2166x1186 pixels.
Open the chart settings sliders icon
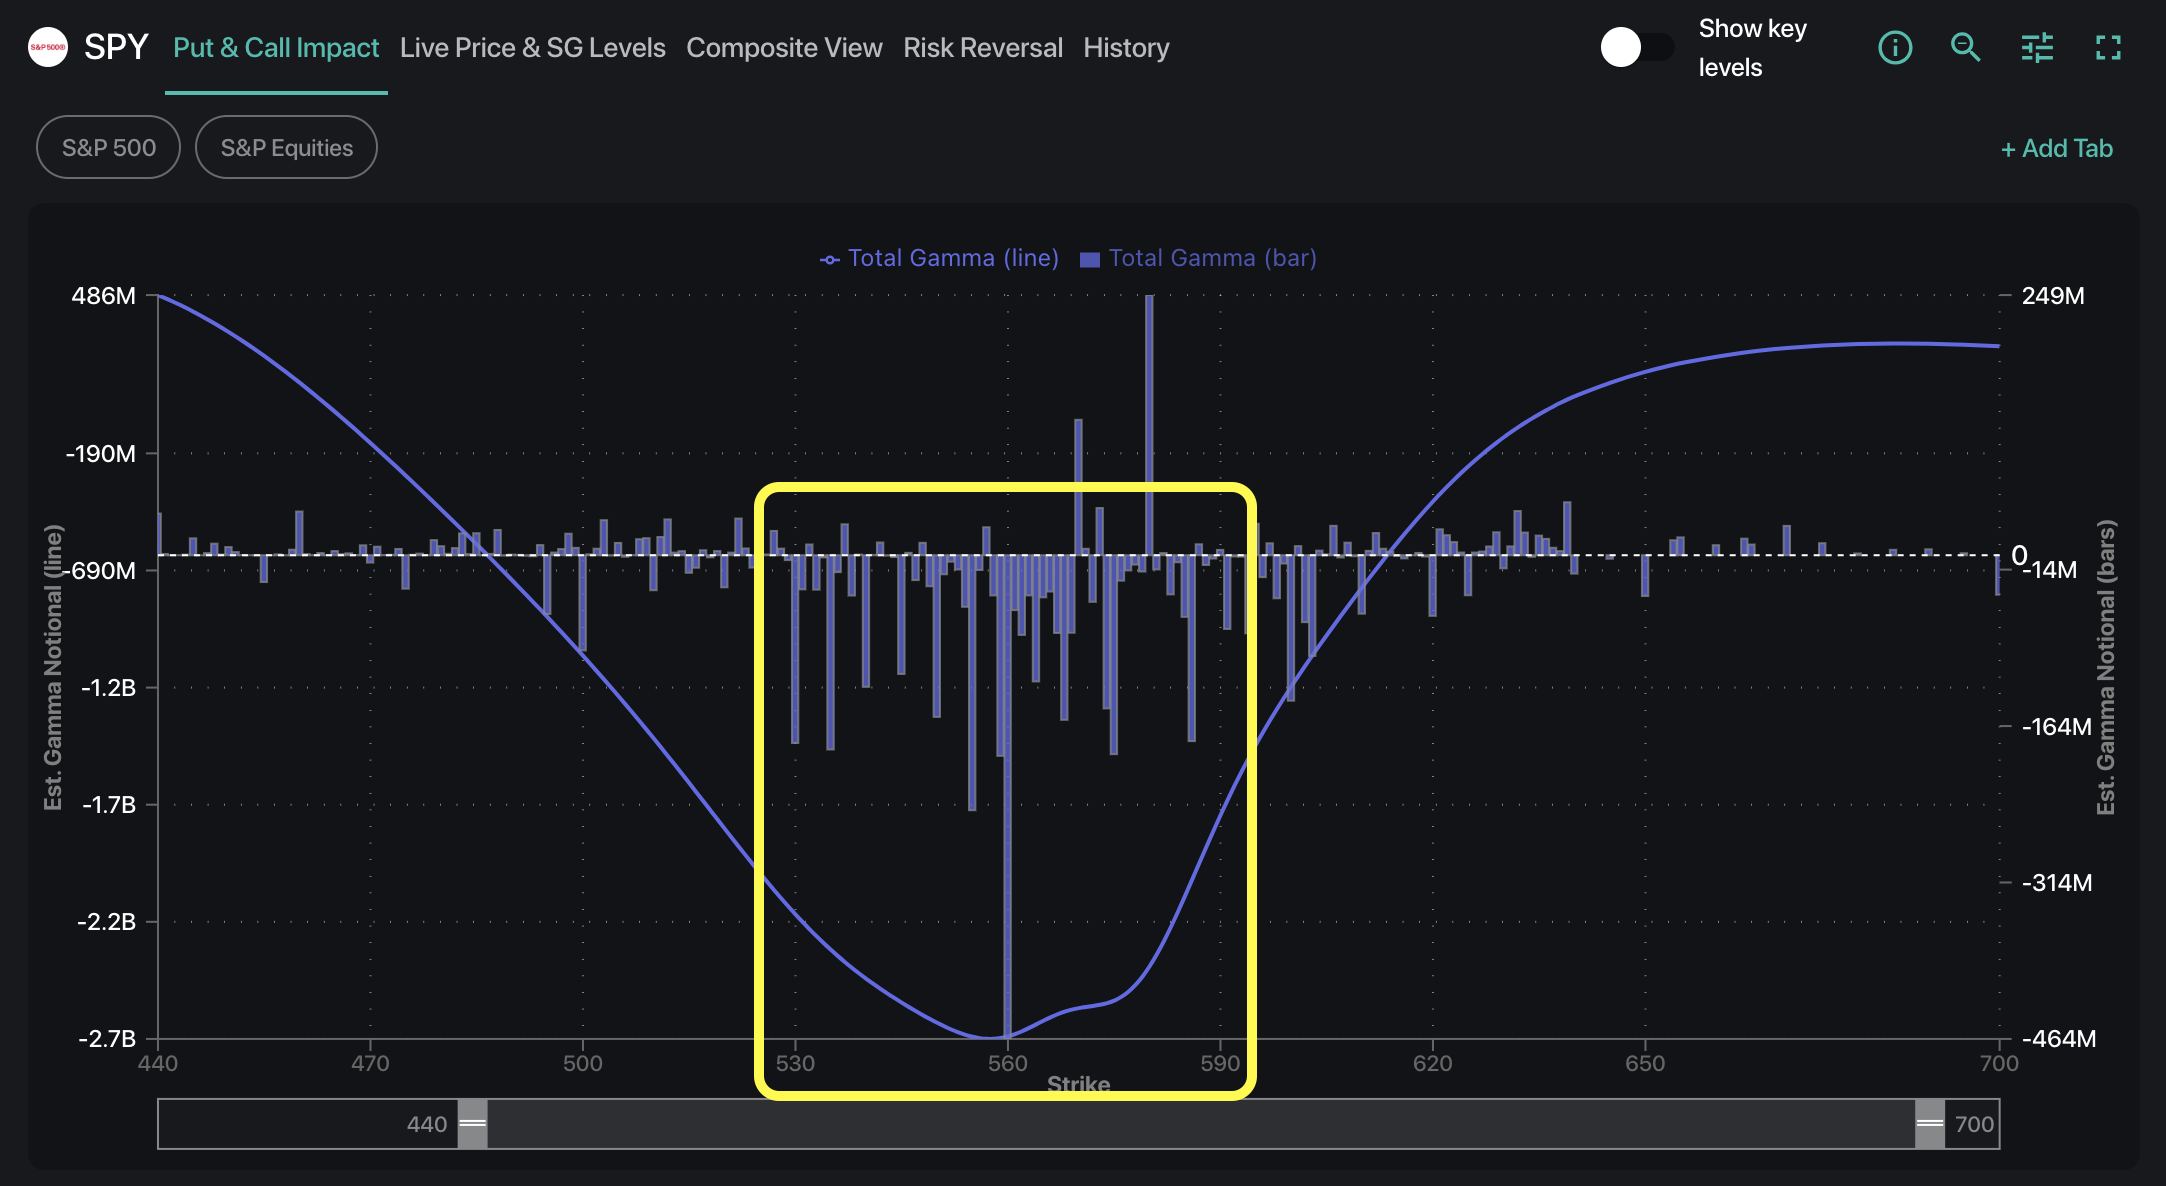(x=2037, y=47)
